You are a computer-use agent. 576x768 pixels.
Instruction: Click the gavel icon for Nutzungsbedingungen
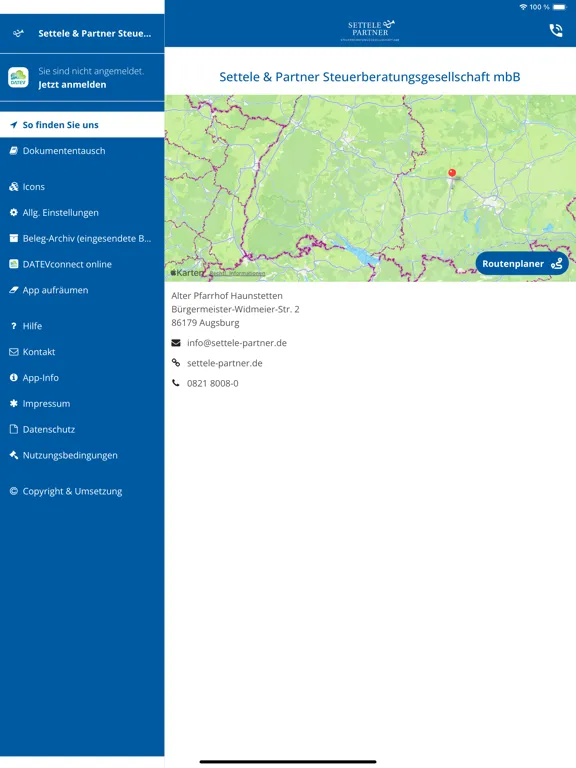[14, 455]
